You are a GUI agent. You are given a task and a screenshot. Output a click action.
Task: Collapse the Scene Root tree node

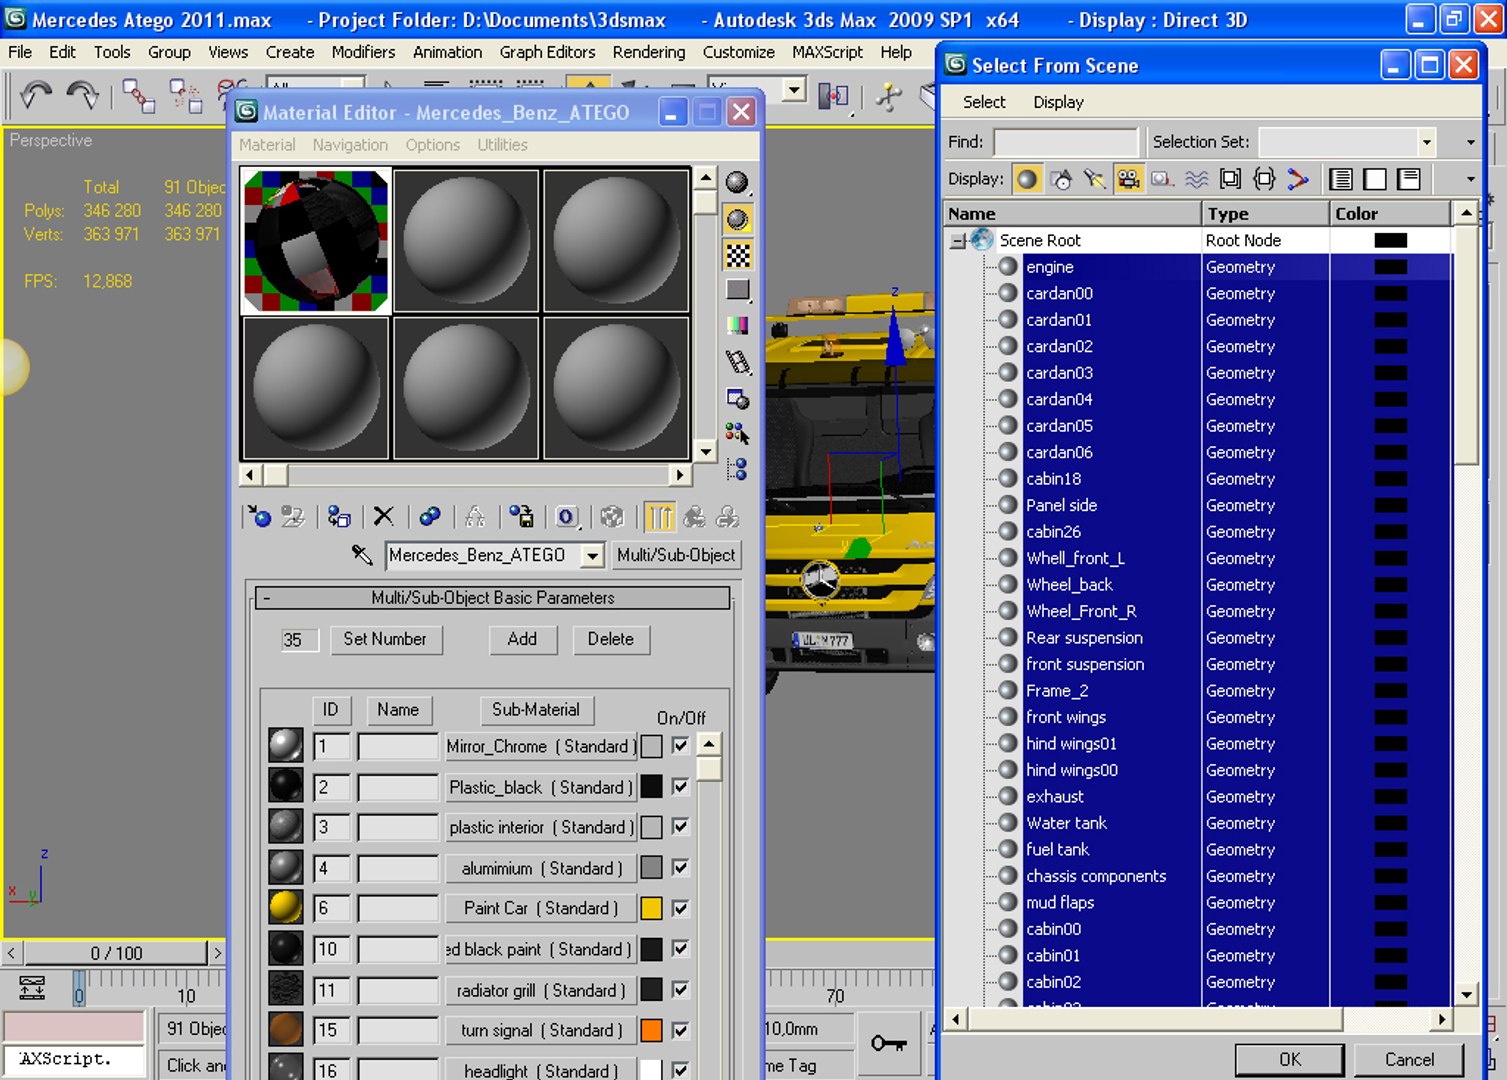click(958, 241)
